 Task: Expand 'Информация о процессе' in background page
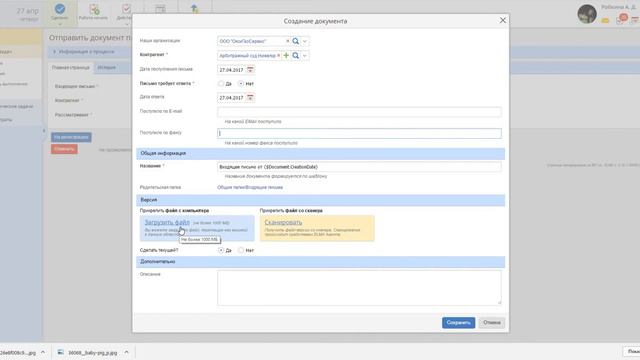54,52
